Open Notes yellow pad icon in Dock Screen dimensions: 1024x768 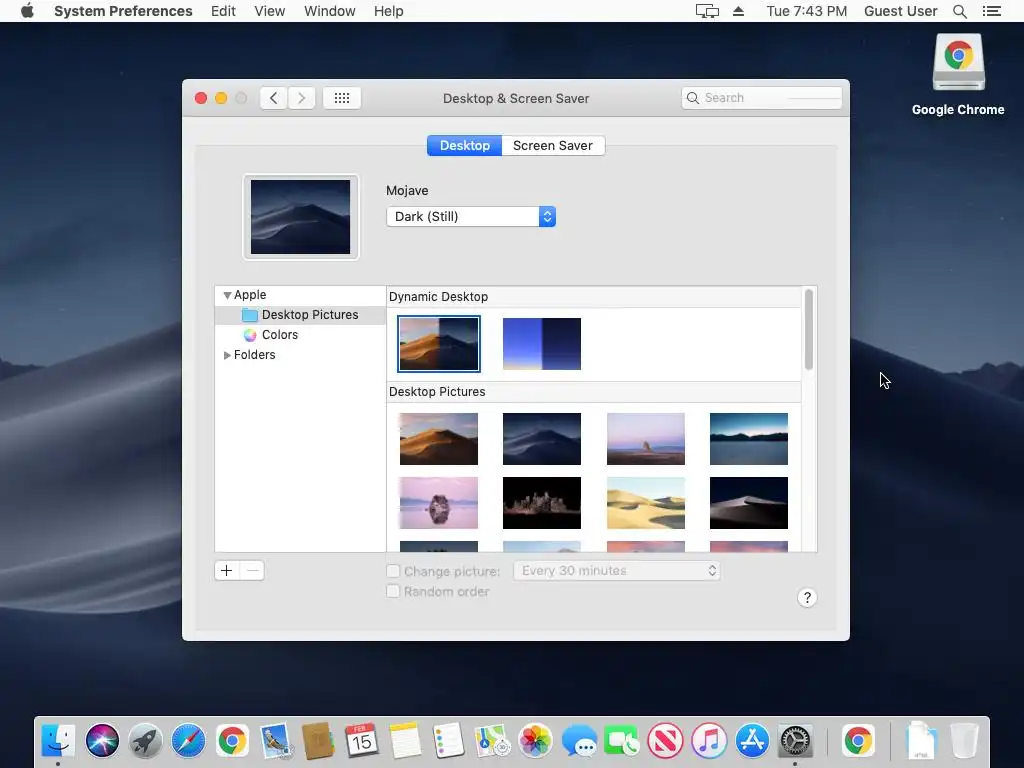[x=405, y=741]
